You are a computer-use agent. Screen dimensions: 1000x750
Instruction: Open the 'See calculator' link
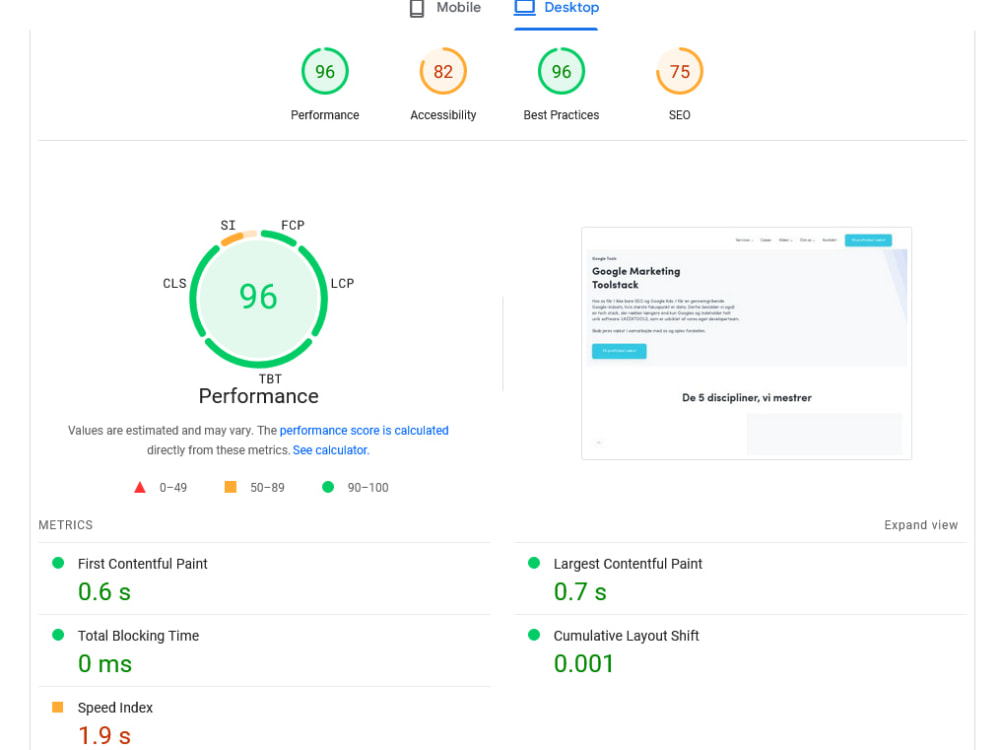point(330,450)
